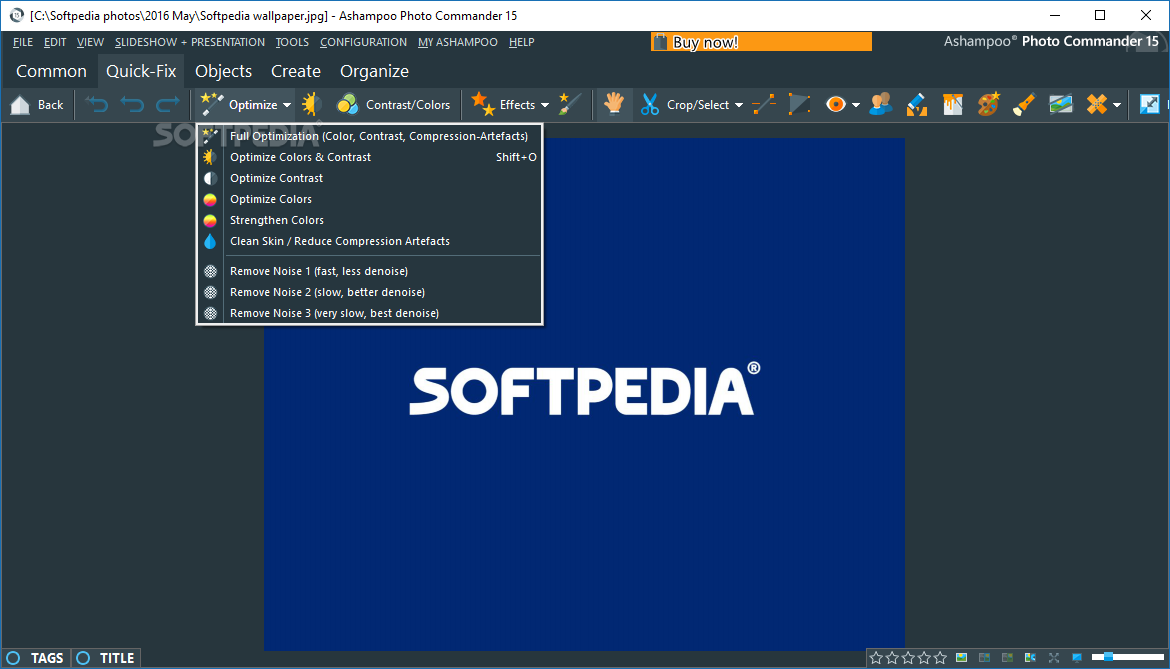Click the Softpedia image on canvas
The height and width of the screenshot is (669, 1170).
pos(584,394)
